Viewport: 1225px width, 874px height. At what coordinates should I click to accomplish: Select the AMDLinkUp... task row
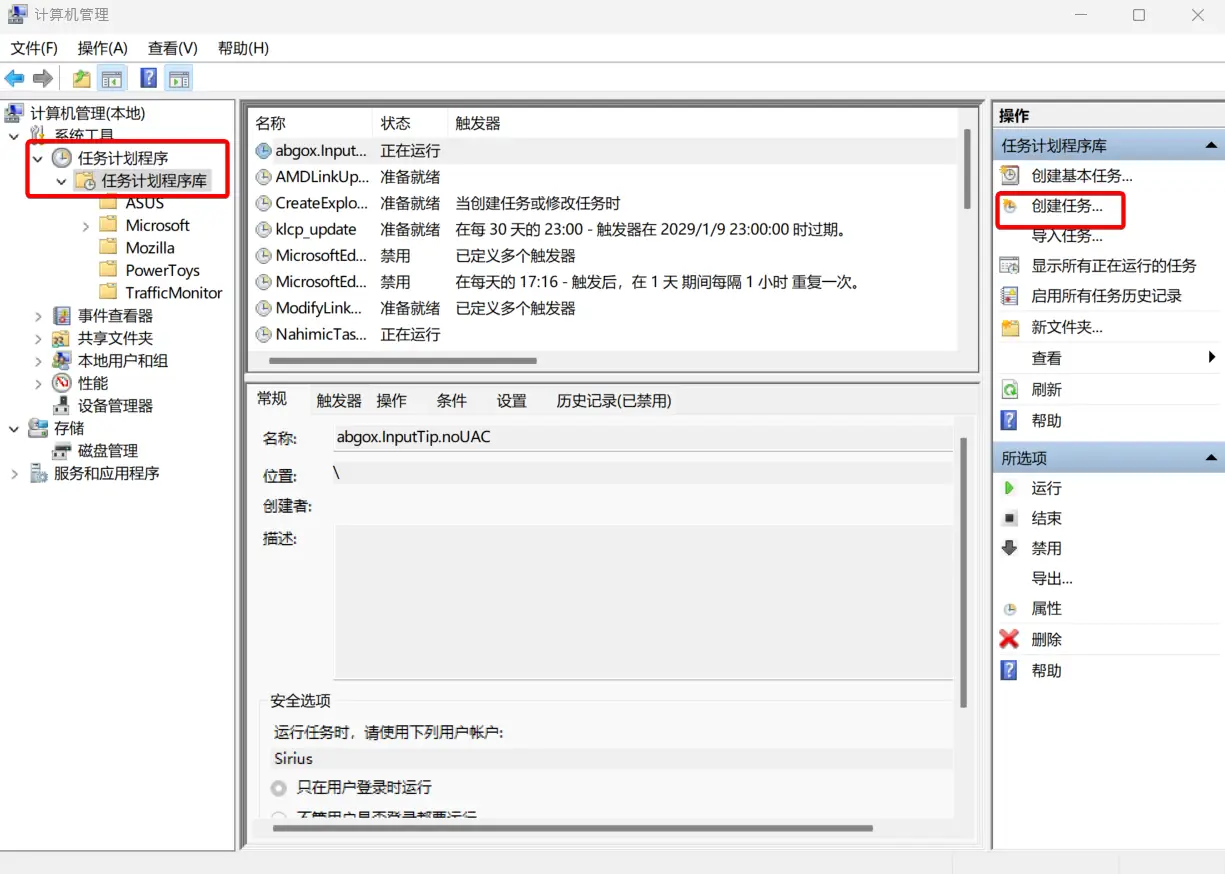(x=603, y=177)
